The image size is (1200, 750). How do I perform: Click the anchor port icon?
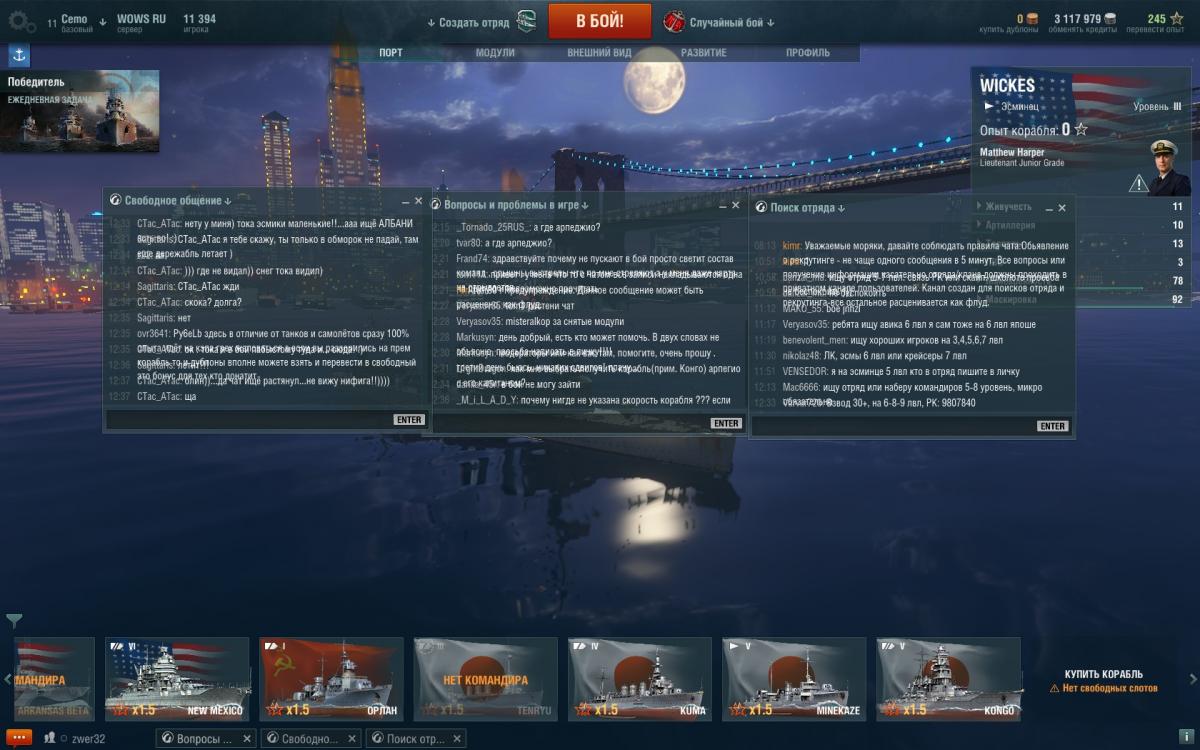click(19, 54)
